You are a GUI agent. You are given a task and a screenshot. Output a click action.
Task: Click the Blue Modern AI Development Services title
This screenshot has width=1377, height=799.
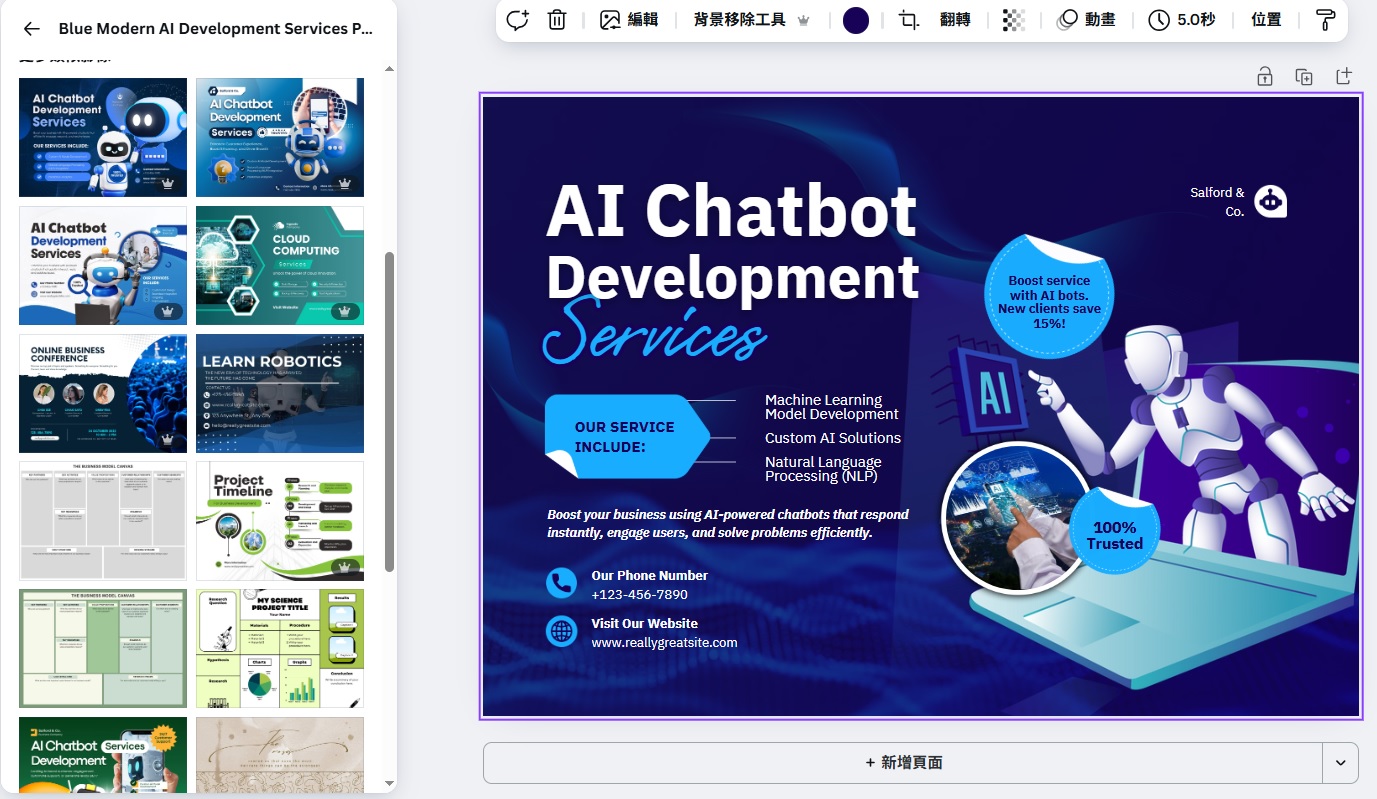(x=216, y=29)
